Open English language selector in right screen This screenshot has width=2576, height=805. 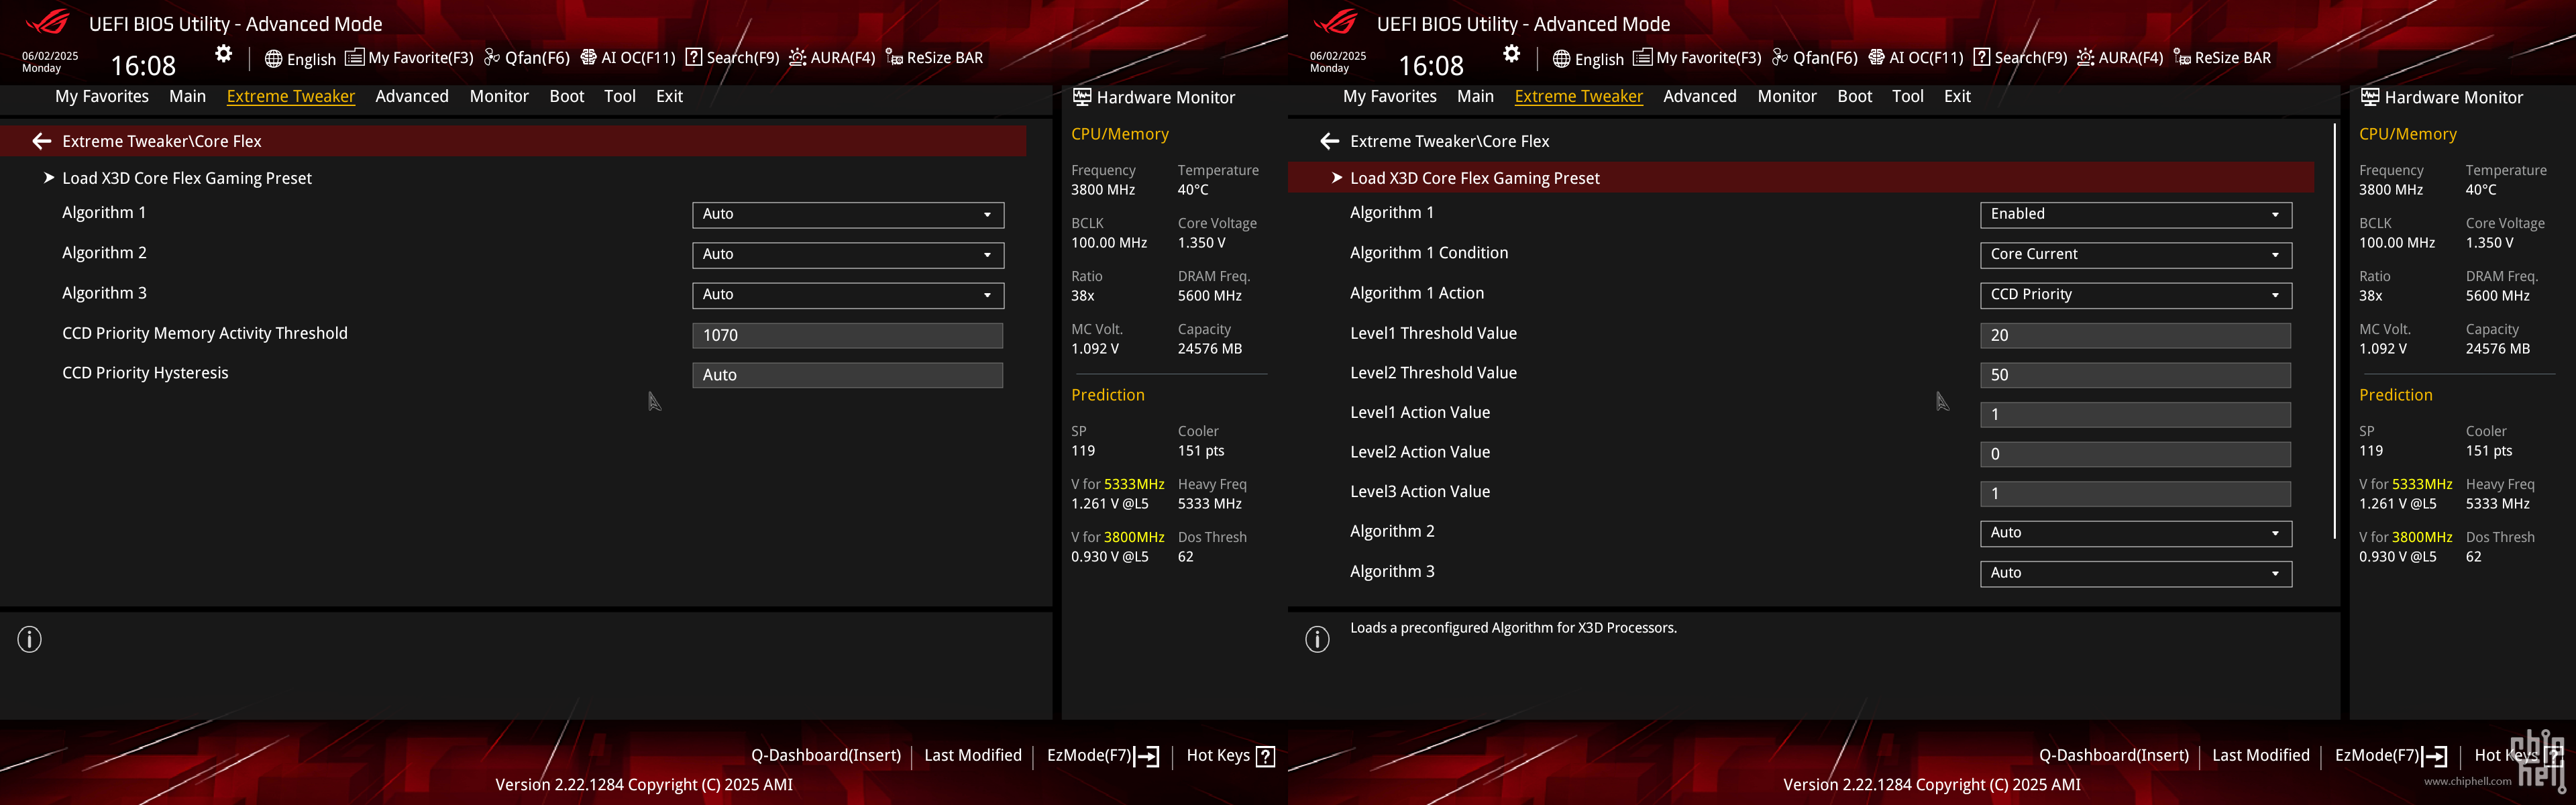tap(1588, 59)
